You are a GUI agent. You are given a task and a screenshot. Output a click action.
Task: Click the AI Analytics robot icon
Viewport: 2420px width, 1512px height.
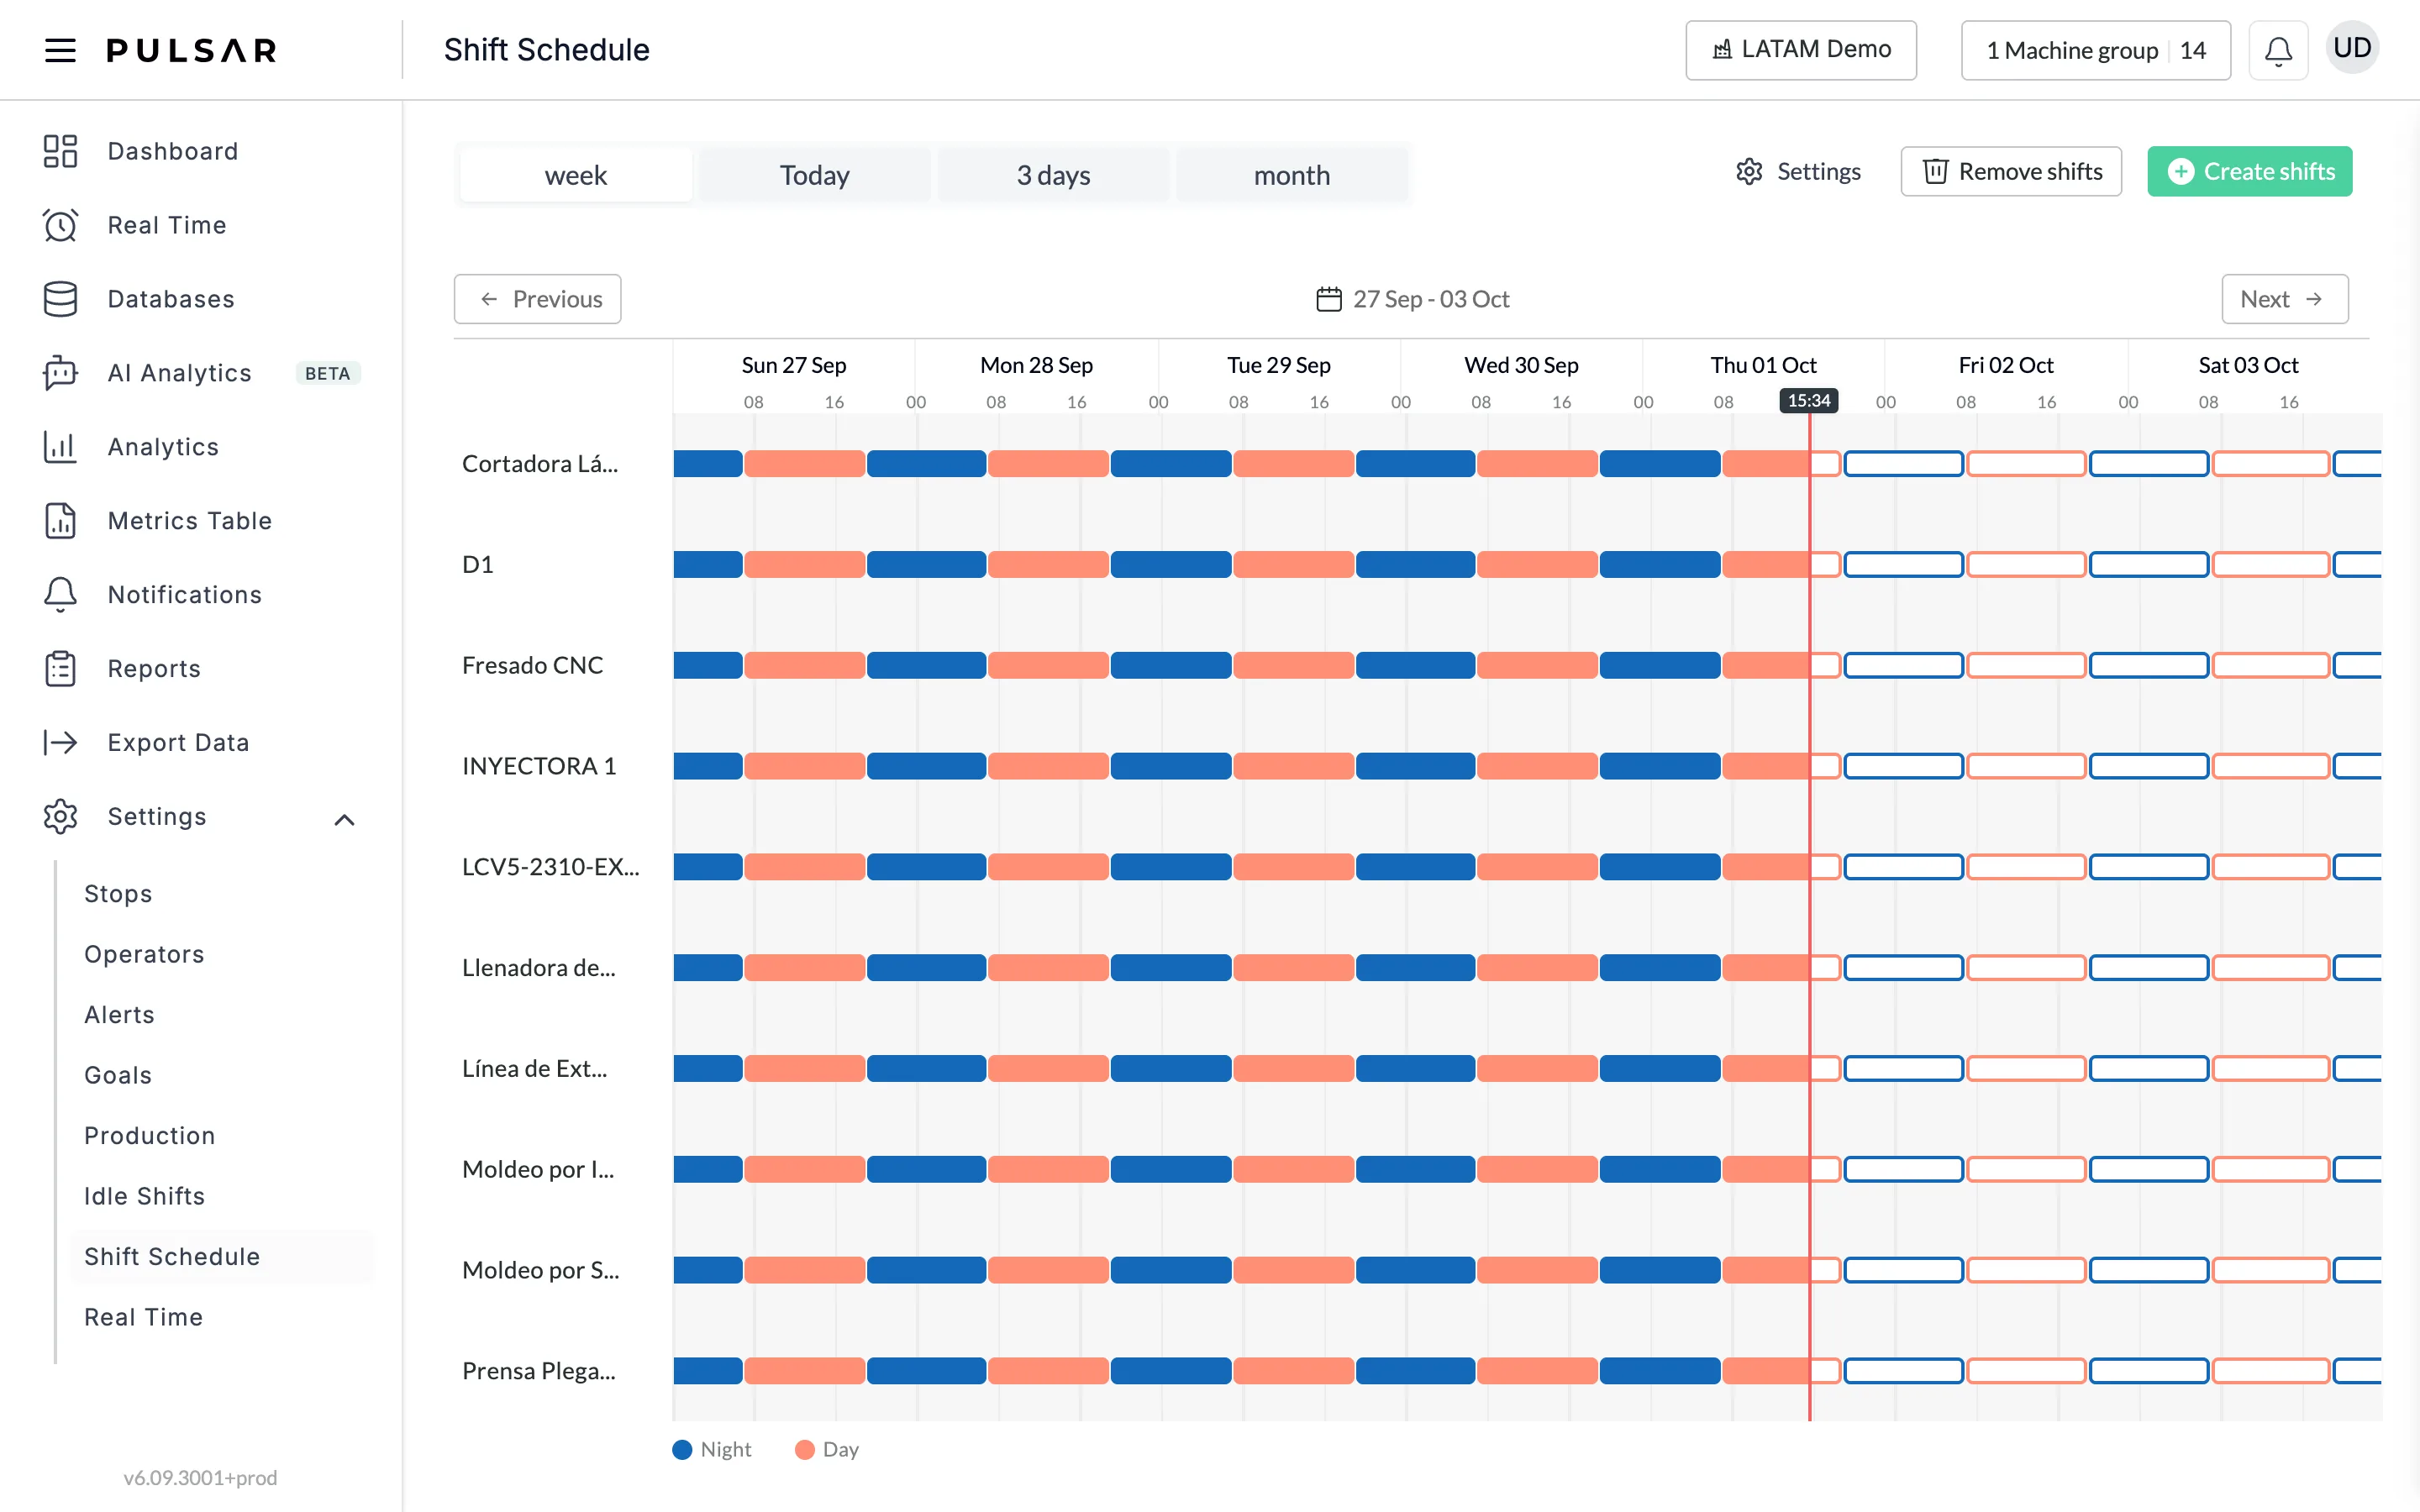[x=60, y=373]
